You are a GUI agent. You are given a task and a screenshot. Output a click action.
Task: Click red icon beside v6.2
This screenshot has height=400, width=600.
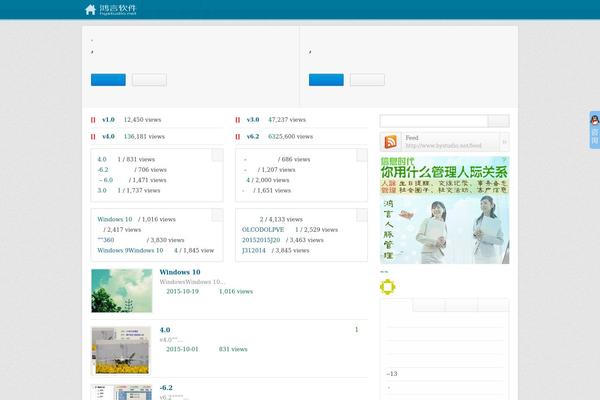pyautogui.click(x=238, y=137)
